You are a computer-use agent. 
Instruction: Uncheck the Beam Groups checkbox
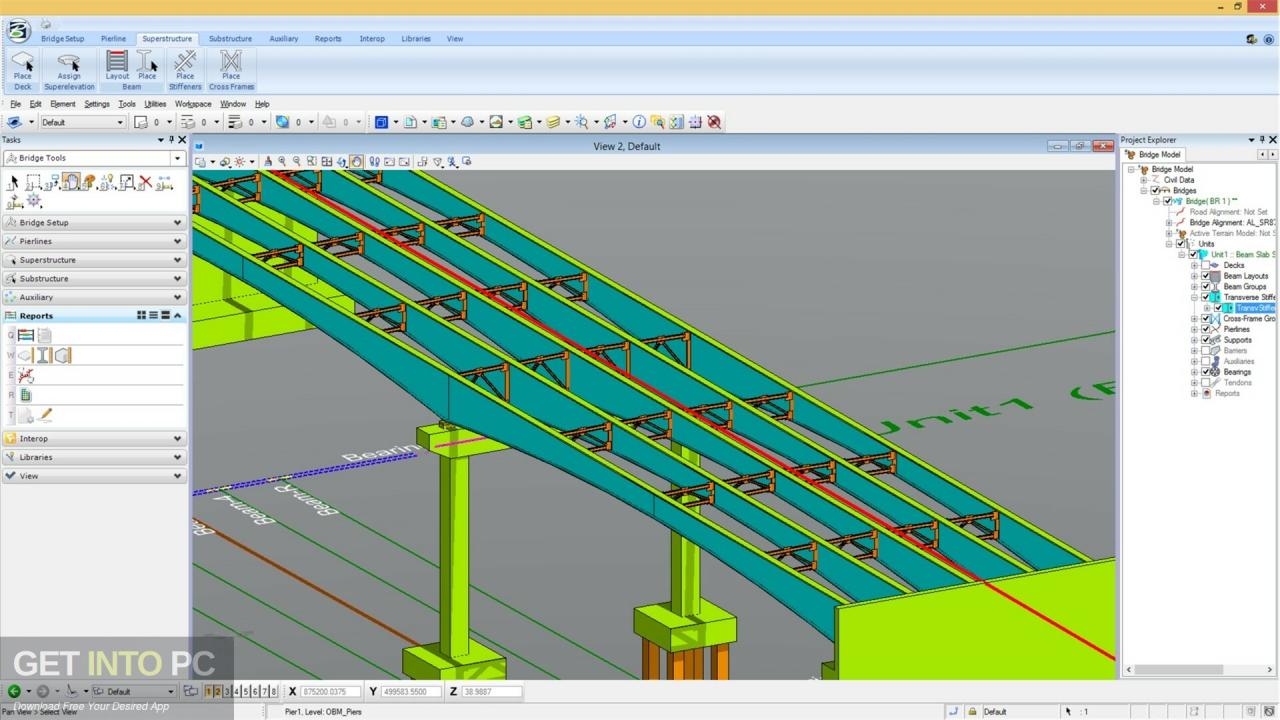[1205, 287]
